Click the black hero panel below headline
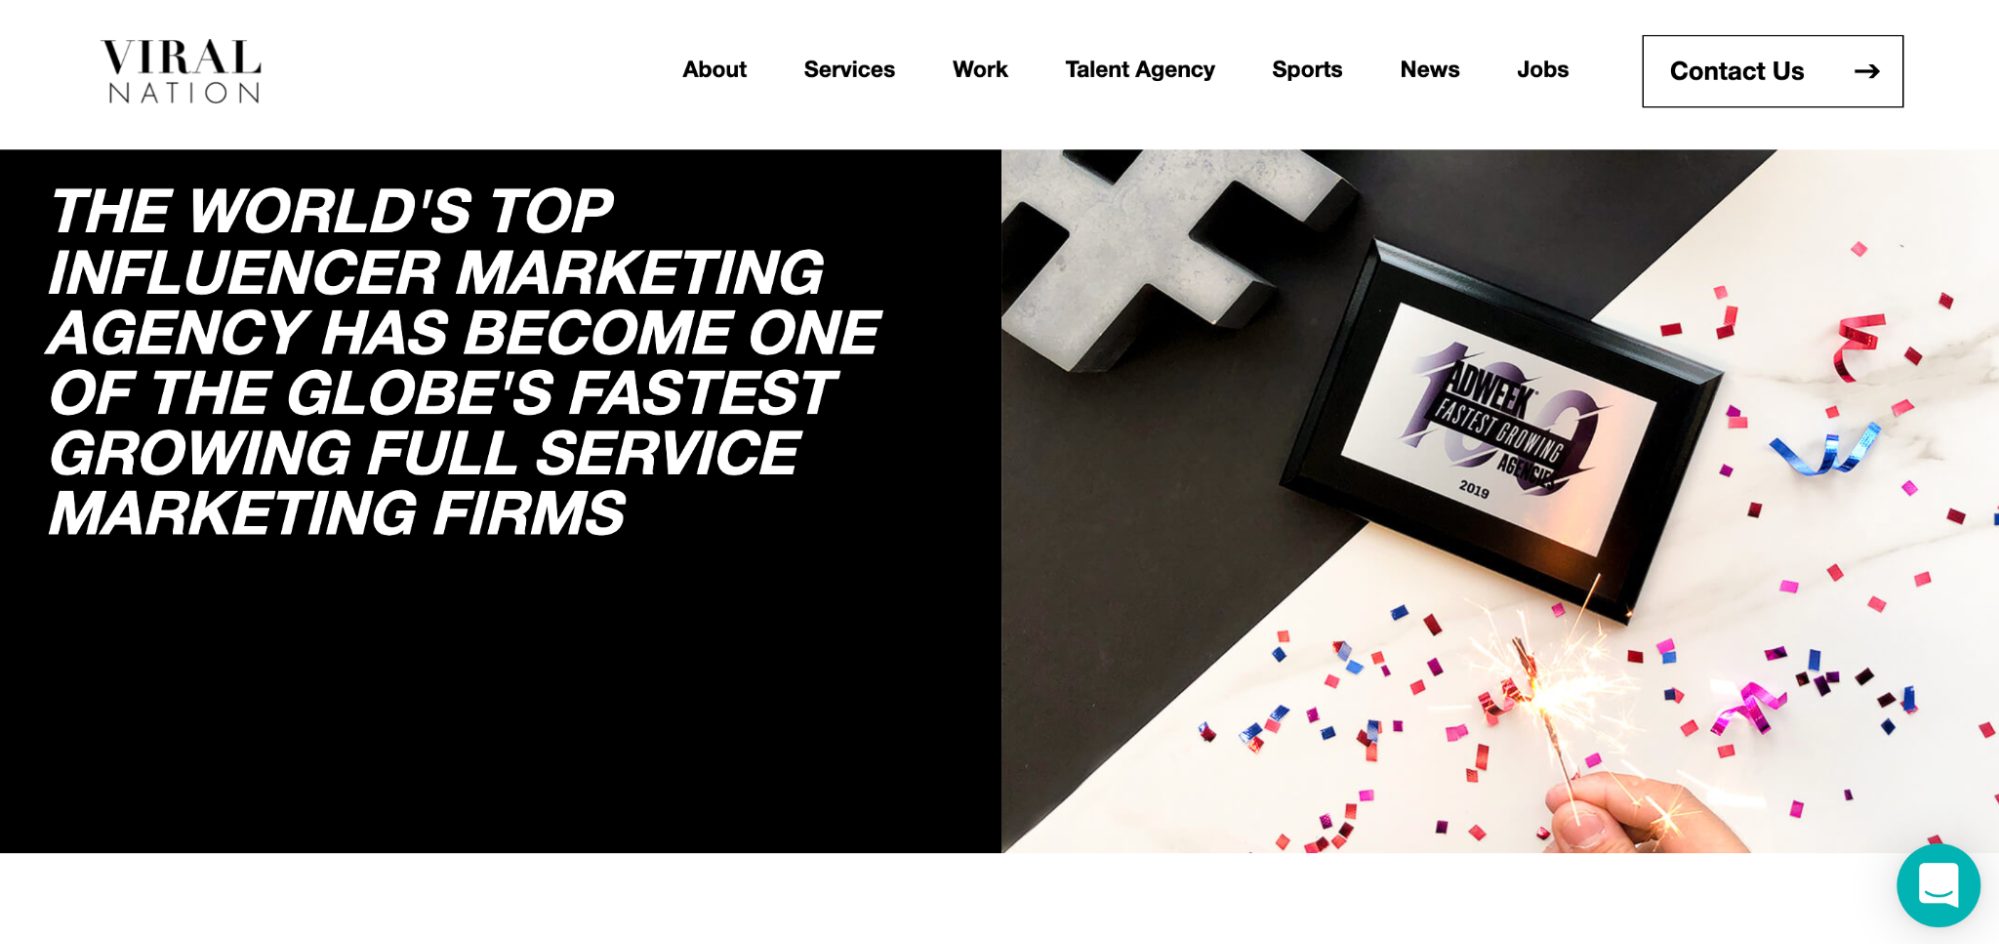 click(500, 700)
